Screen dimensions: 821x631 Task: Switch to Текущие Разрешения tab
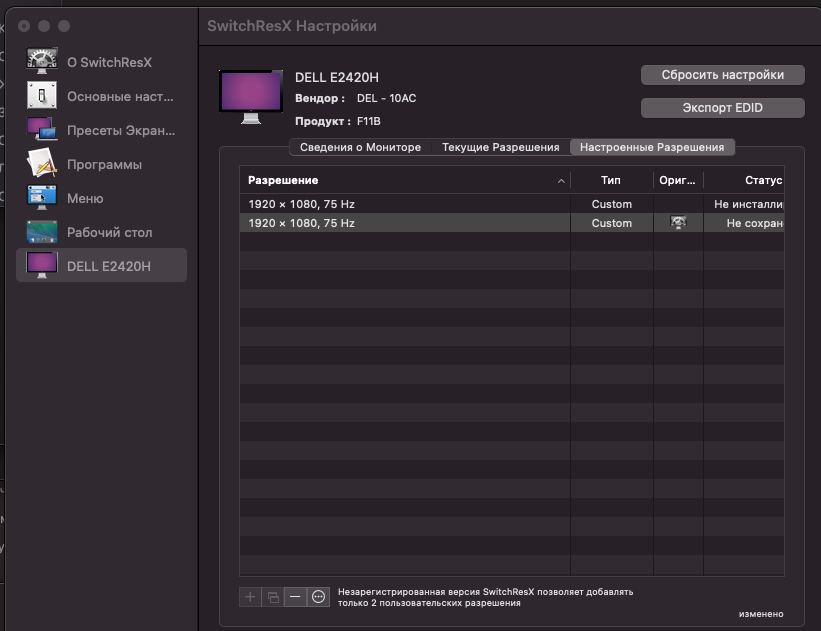pos(501,147)
